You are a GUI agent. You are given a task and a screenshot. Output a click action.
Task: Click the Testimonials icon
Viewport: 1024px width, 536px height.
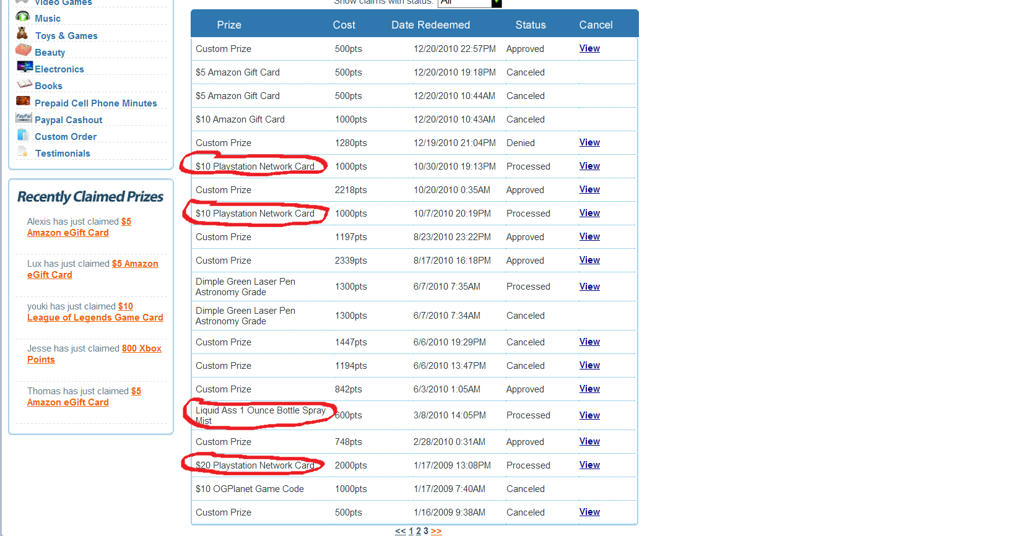(x=23, y=153)
